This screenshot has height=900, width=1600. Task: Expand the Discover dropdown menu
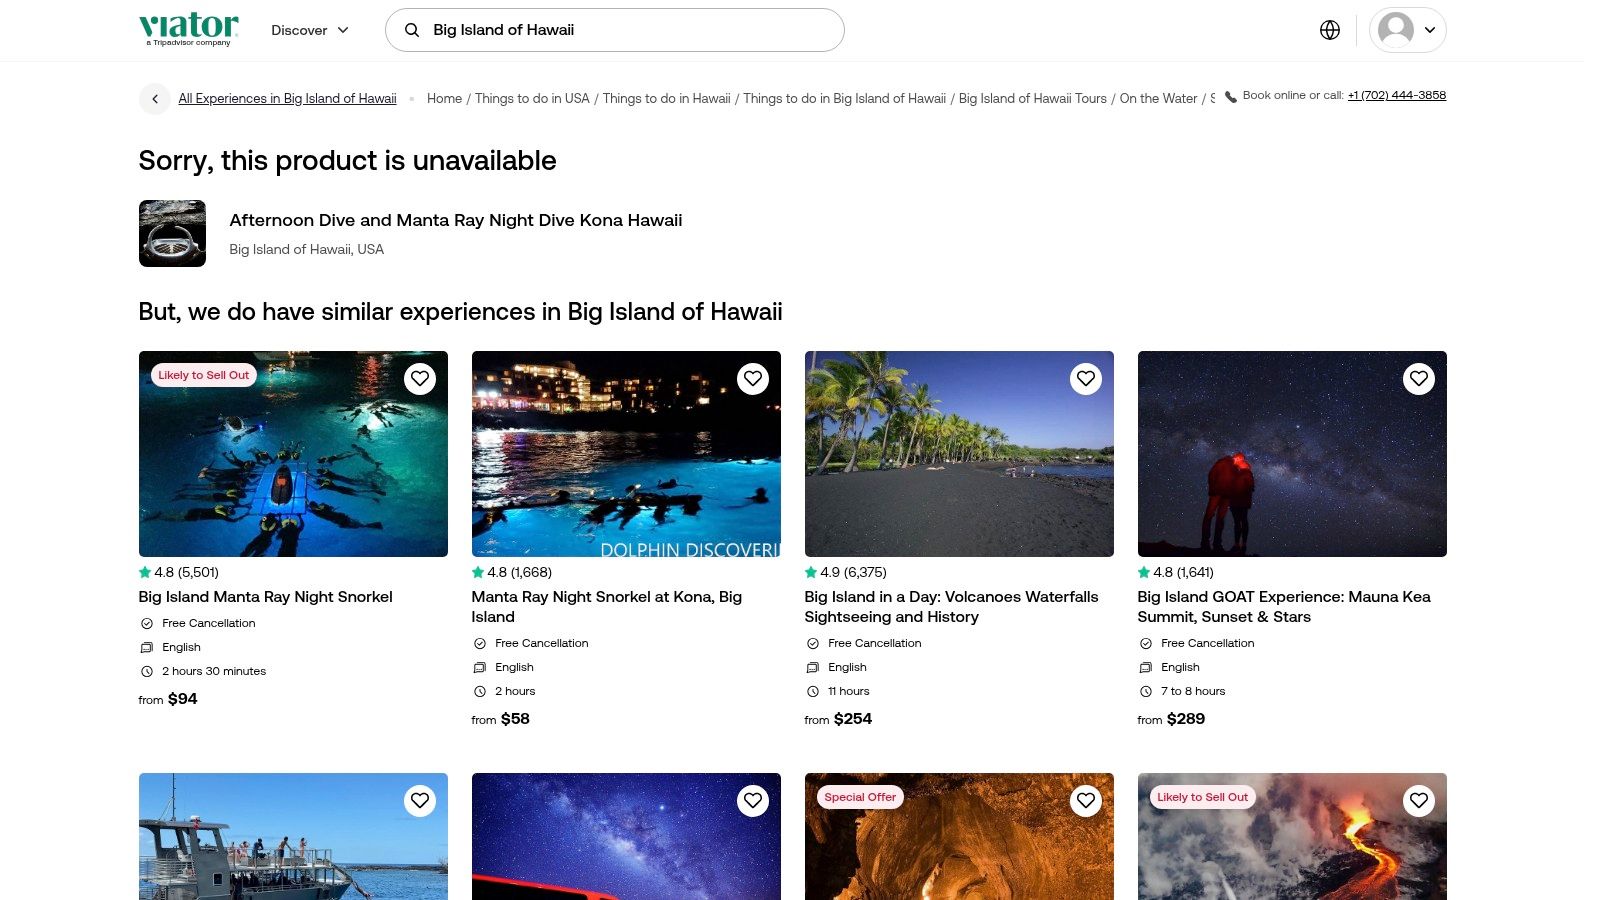point(310,30)
